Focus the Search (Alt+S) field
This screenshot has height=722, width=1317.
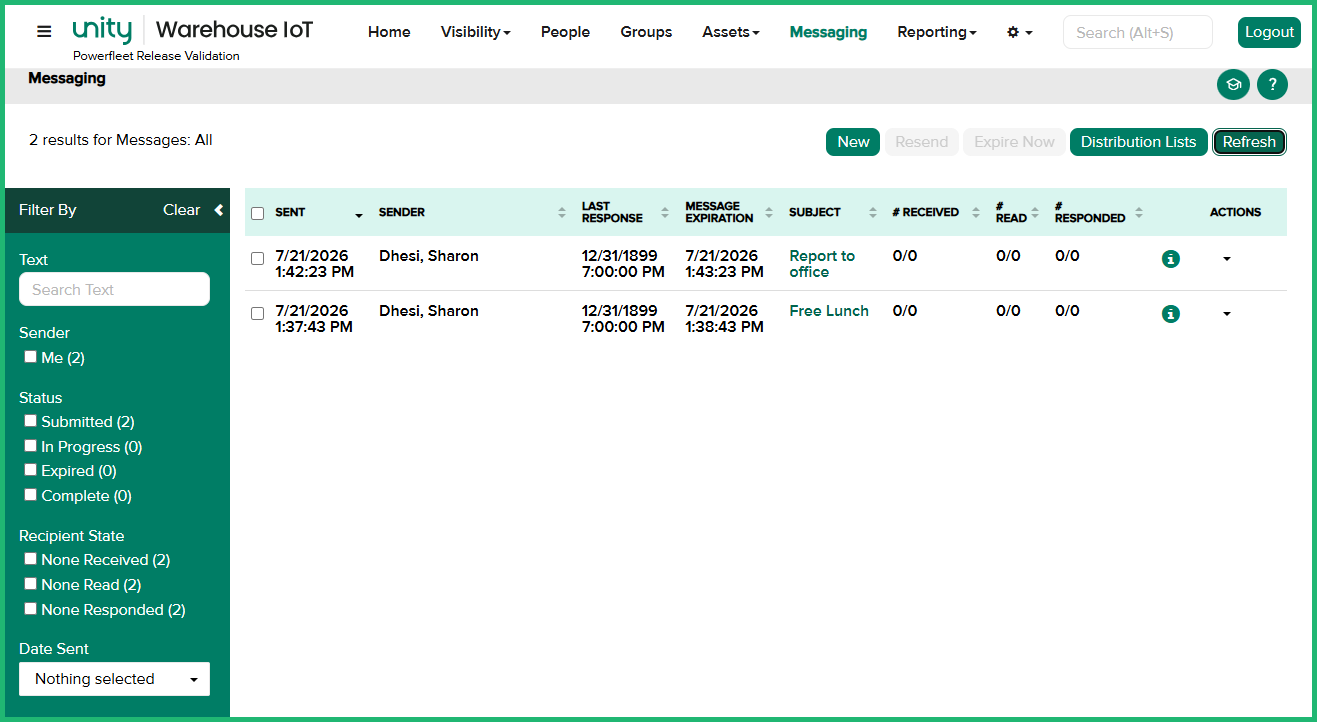(x=1137, y=32)
